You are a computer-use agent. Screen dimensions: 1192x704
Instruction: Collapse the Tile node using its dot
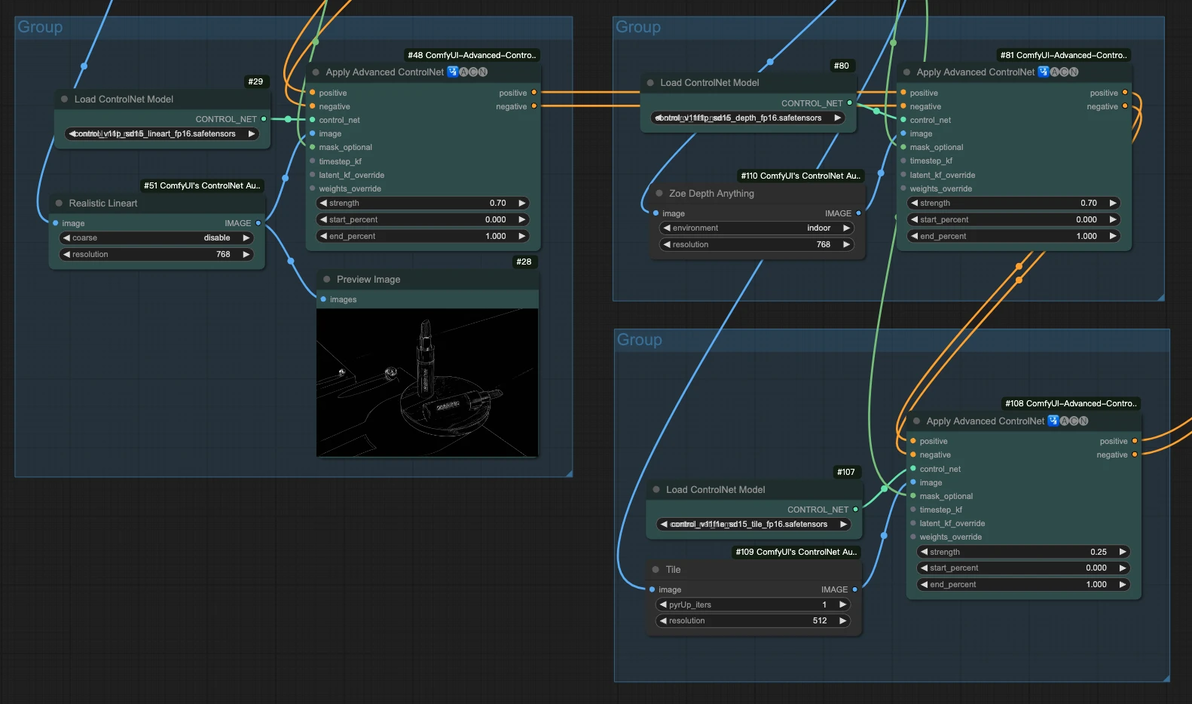pos(655,569)
